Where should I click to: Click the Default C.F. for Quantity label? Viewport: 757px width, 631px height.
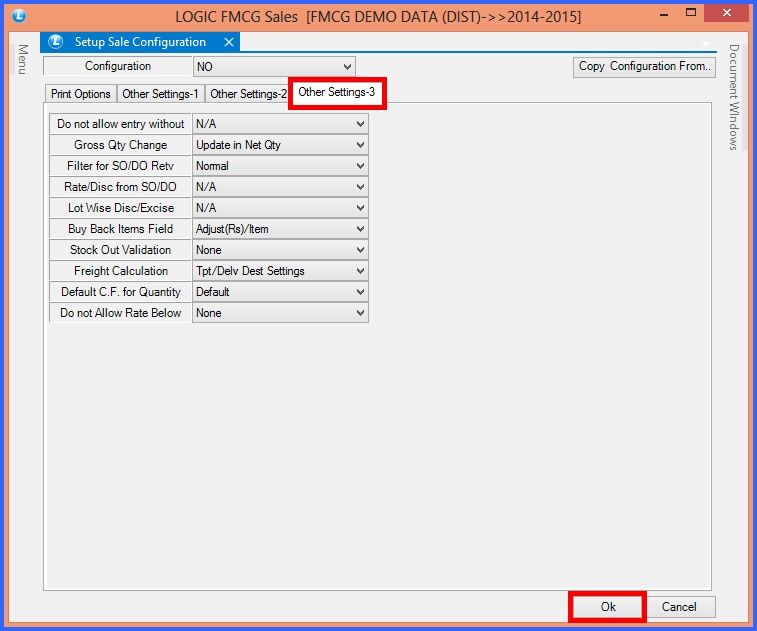tap(120, 292)
